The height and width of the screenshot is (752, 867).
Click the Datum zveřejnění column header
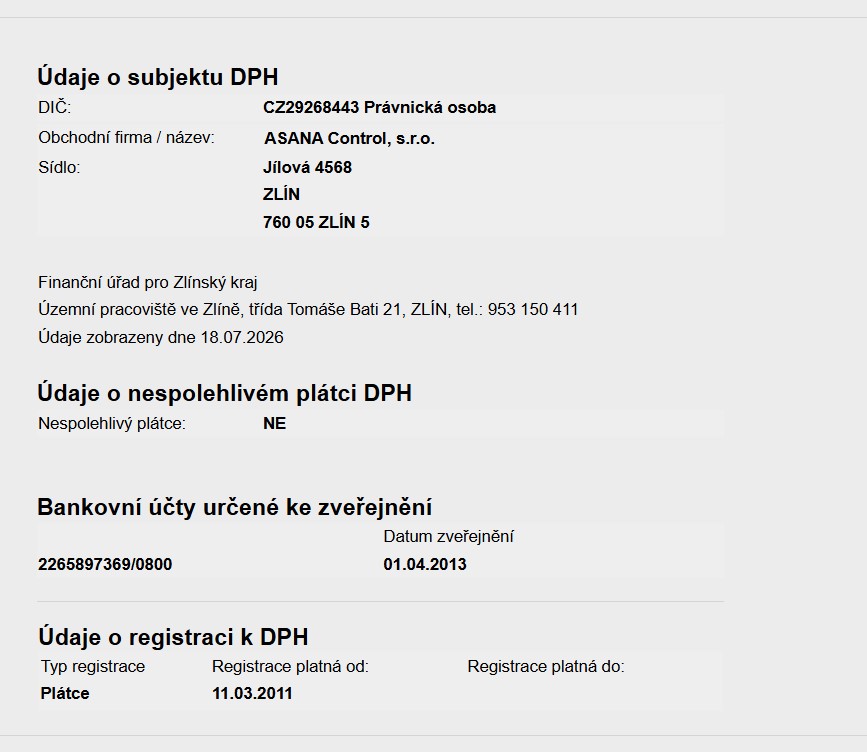(x=448, y=536)
